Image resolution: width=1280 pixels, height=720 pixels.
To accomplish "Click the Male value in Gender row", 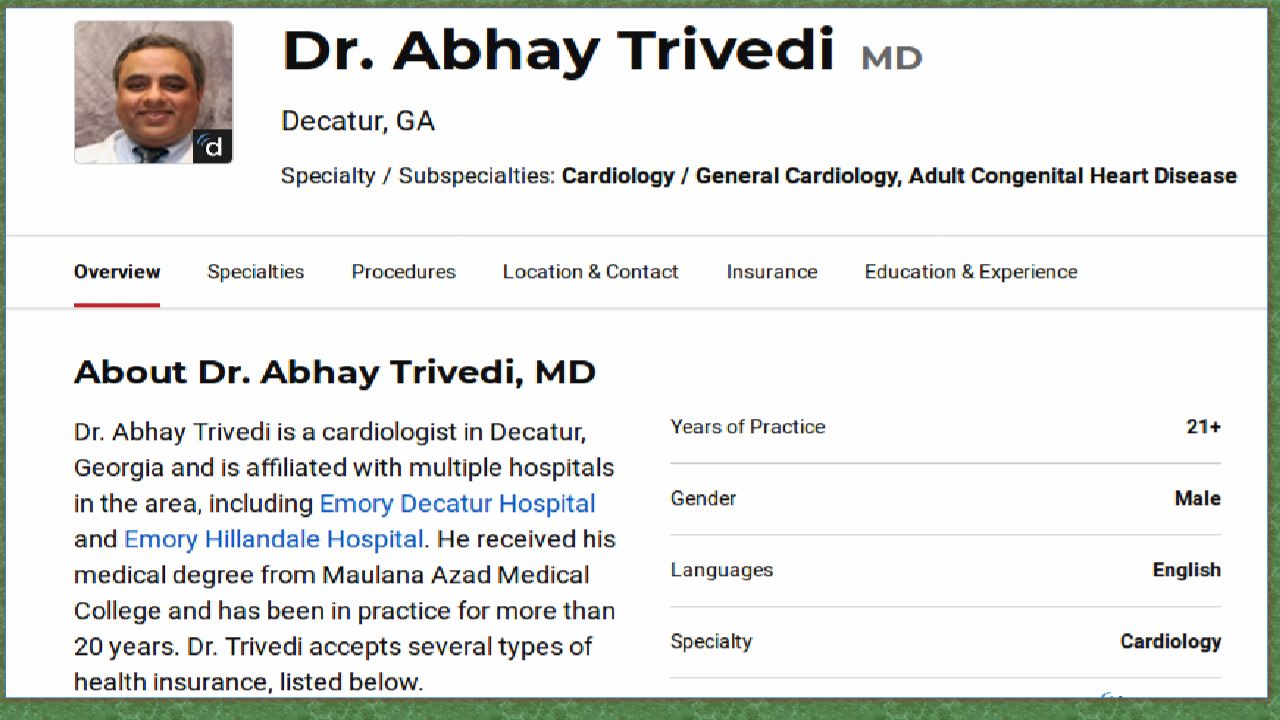I will 1197,498.
